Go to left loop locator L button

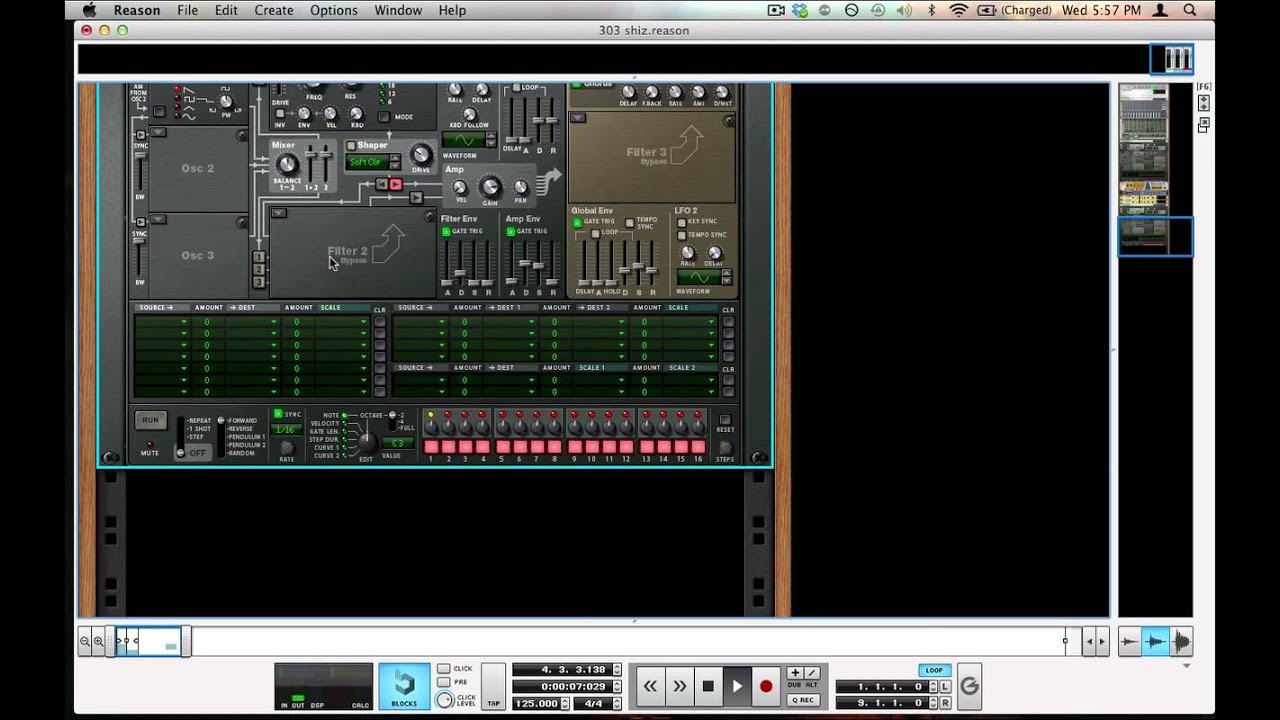click(945, 687)
